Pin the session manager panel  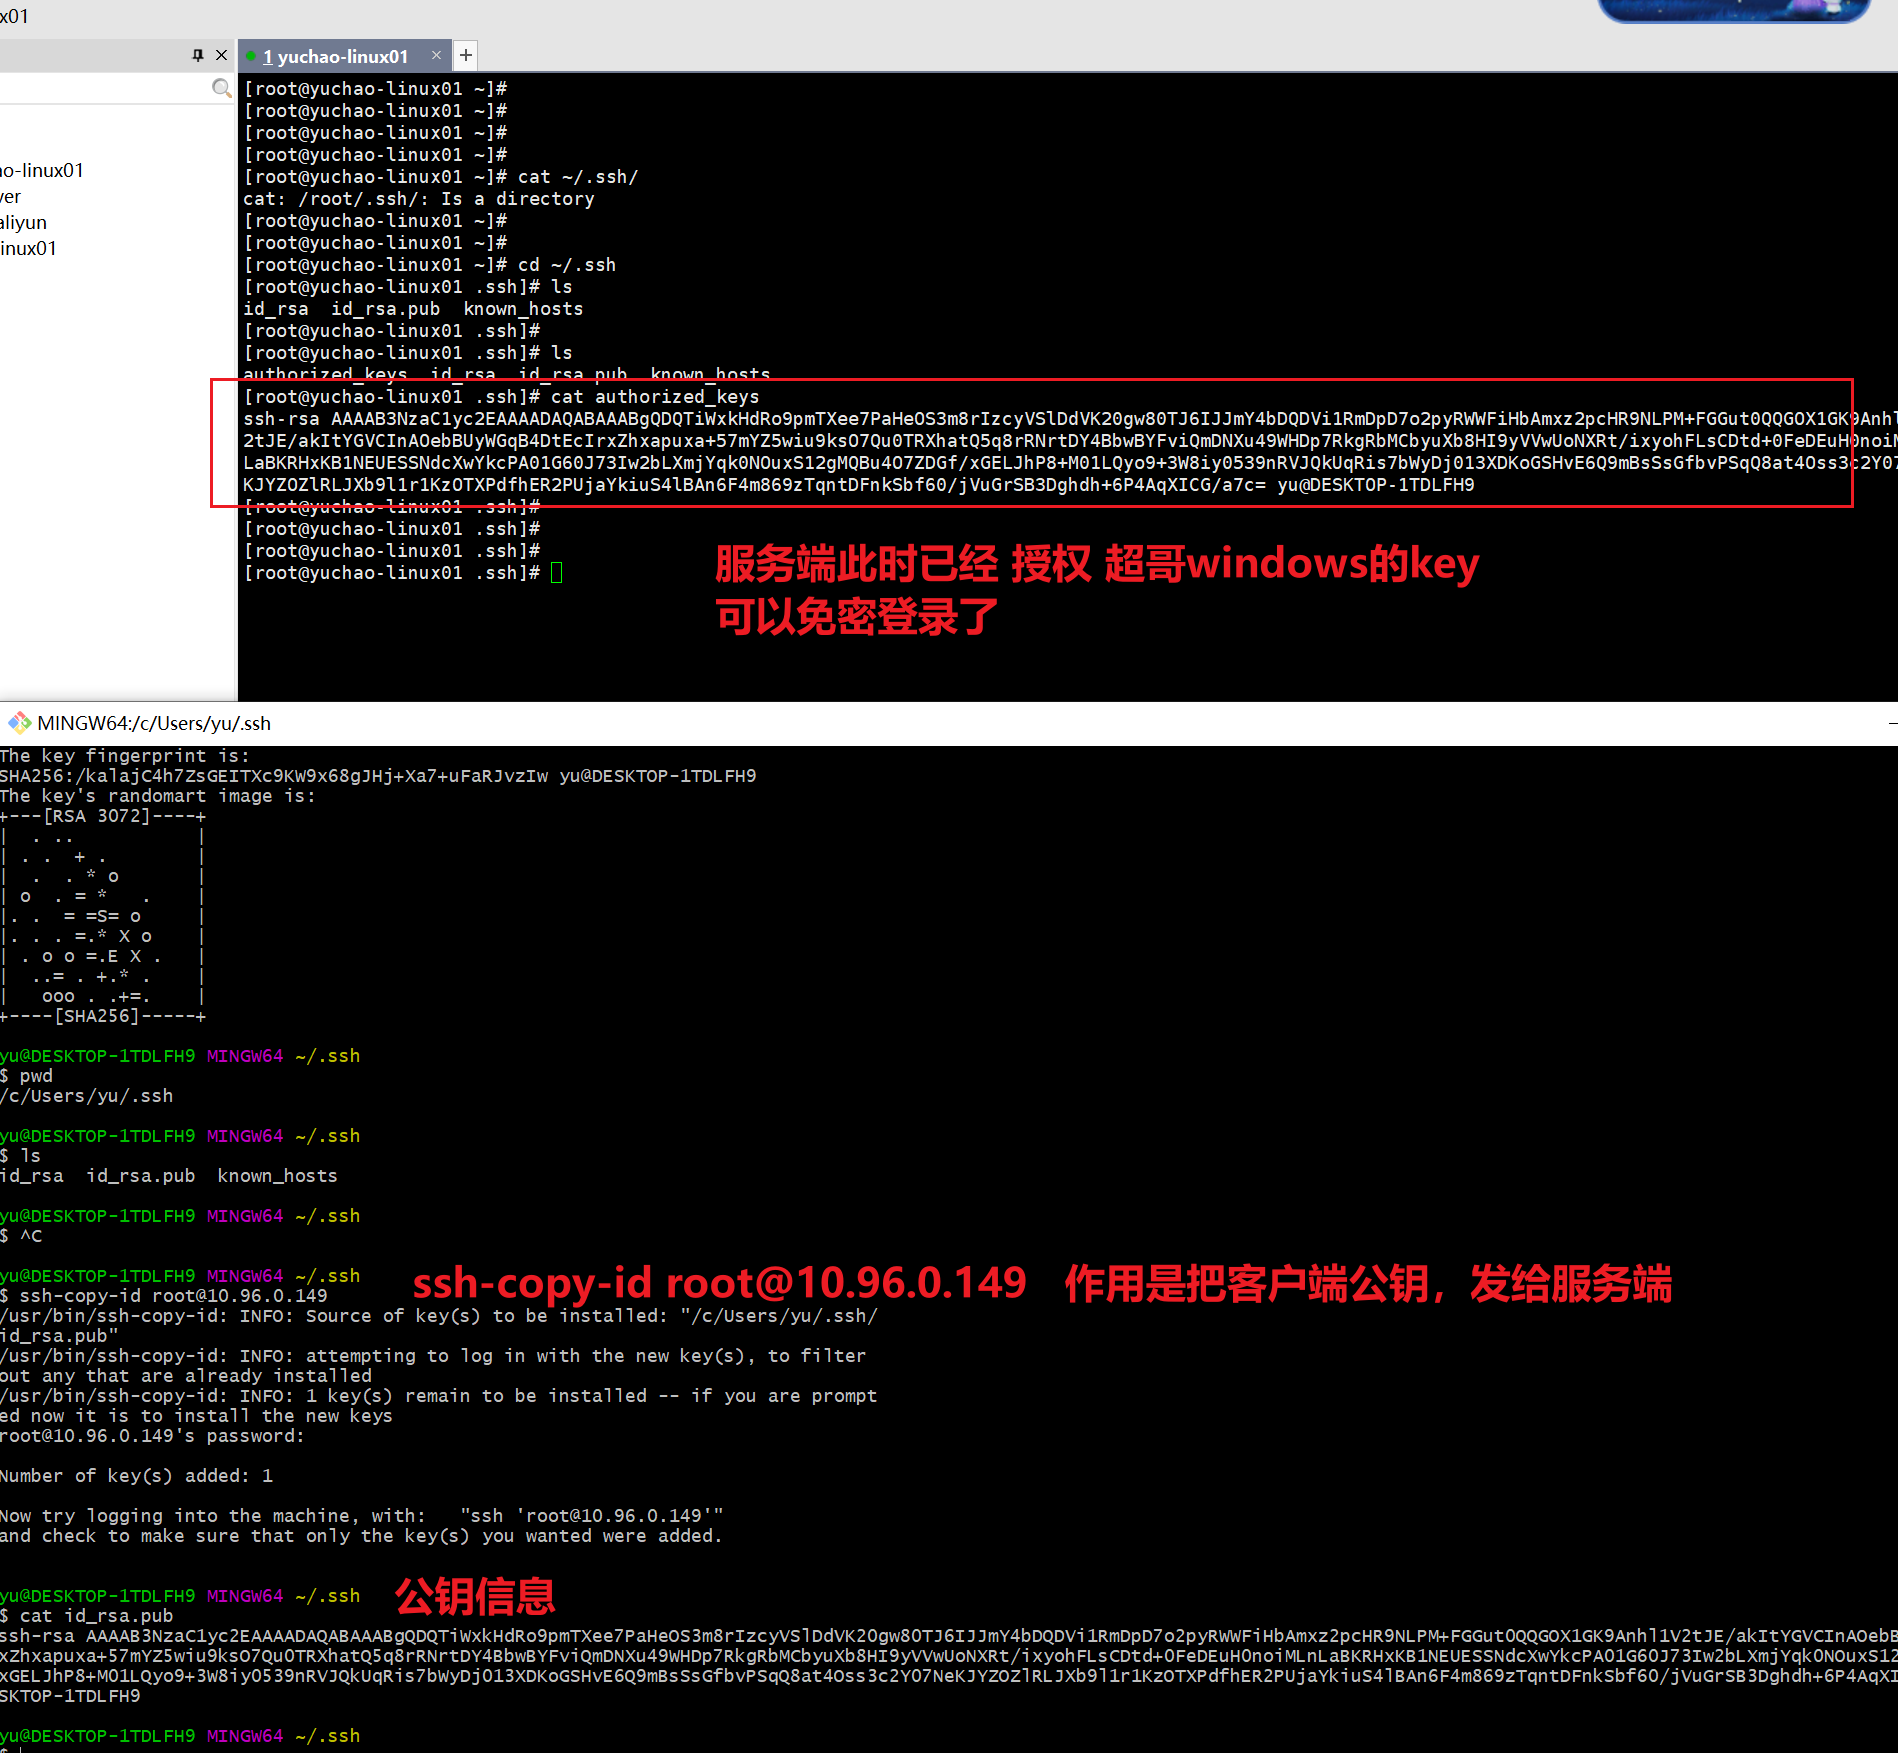198,56
